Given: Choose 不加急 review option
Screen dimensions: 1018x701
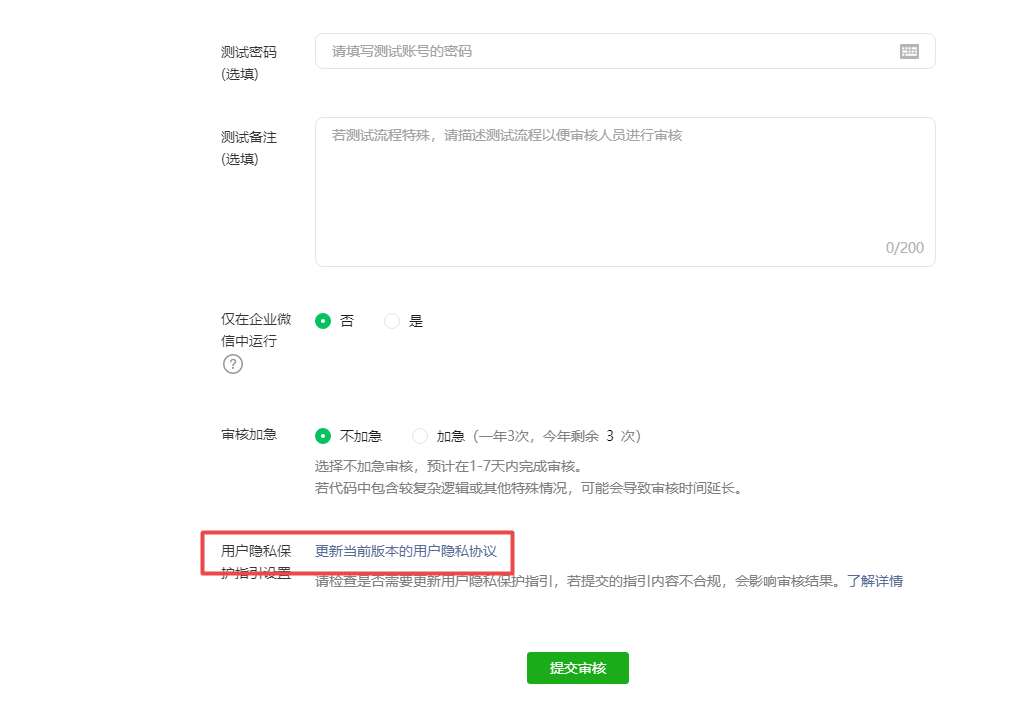Looking at the screenshot, I should click(x=323, y=436).
